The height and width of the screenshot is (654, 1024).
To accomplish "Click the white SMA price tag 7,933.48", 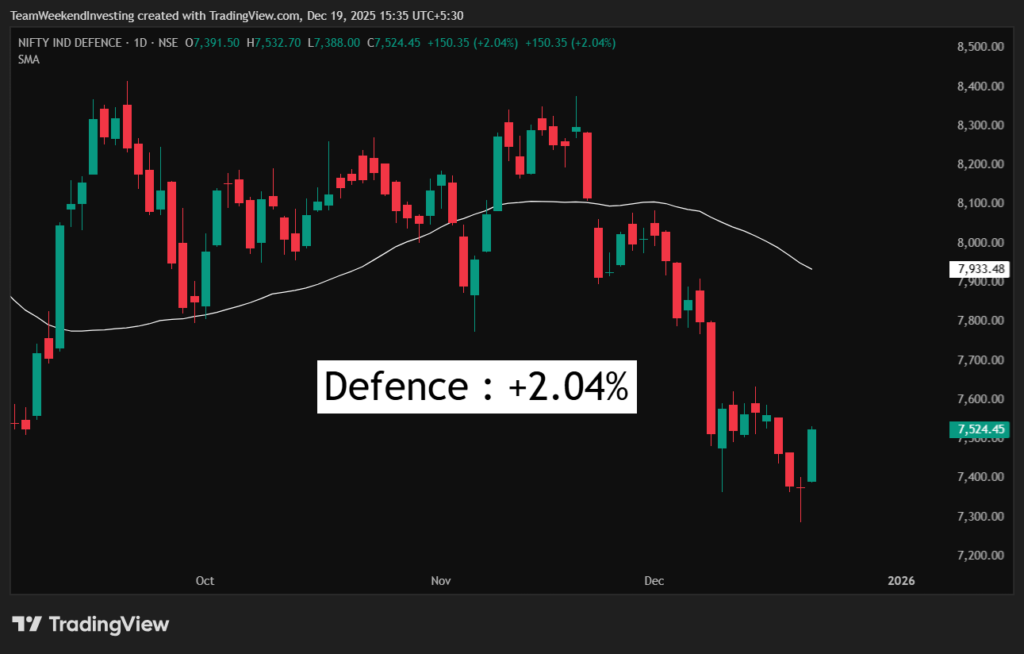I will pyautogui.click(x=981, y=269).
